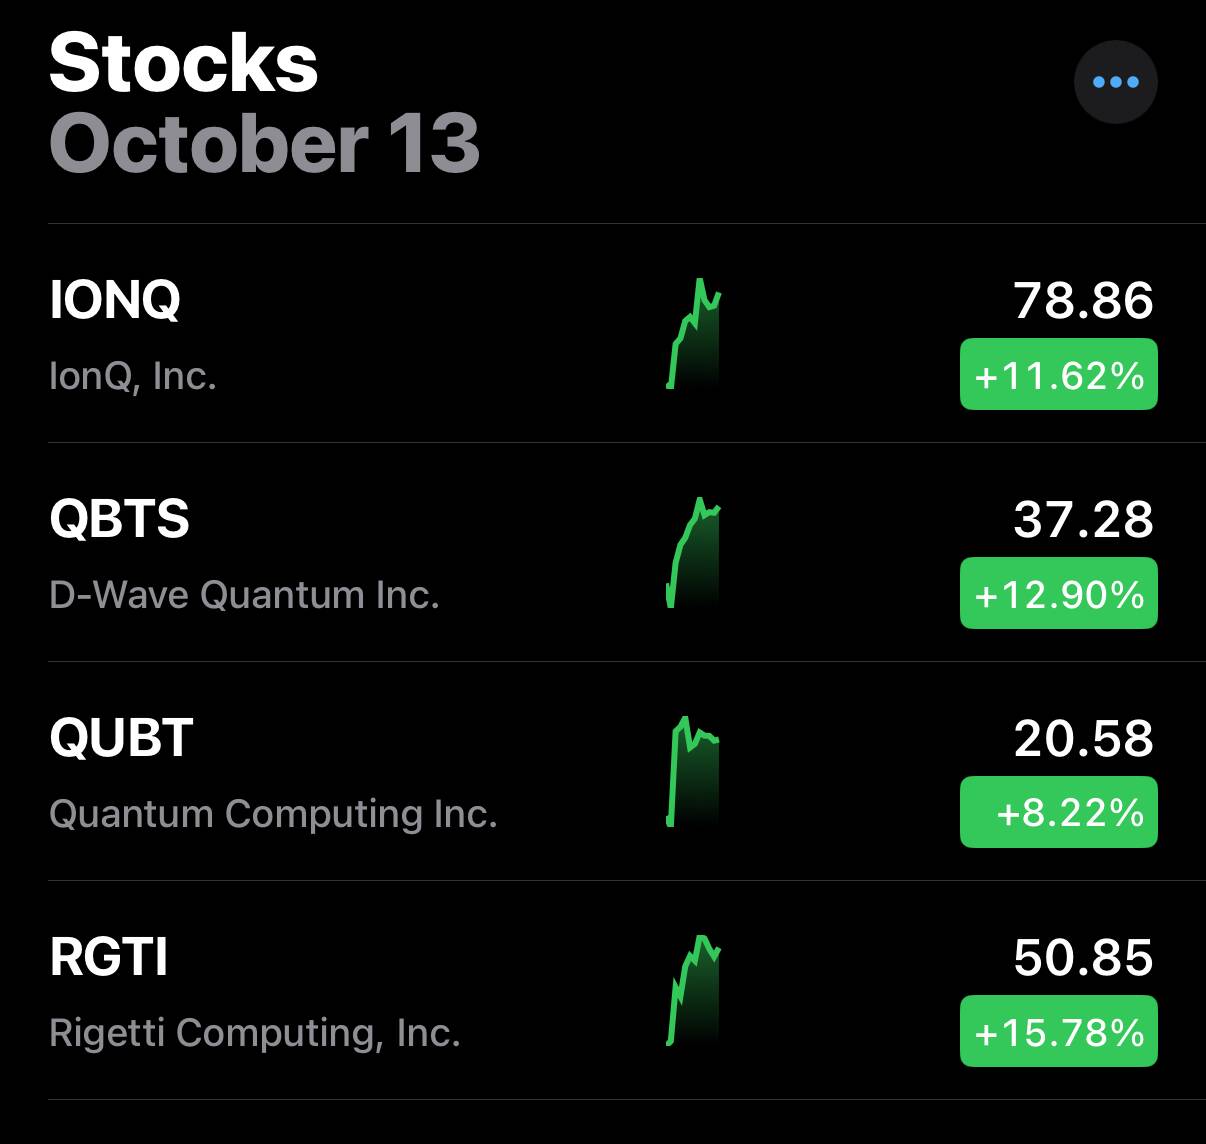Click the Quantum Computing Inc. company name
Image resolution: width=1206 pixels, height=1144 pixels.
[x=273, y=814]
